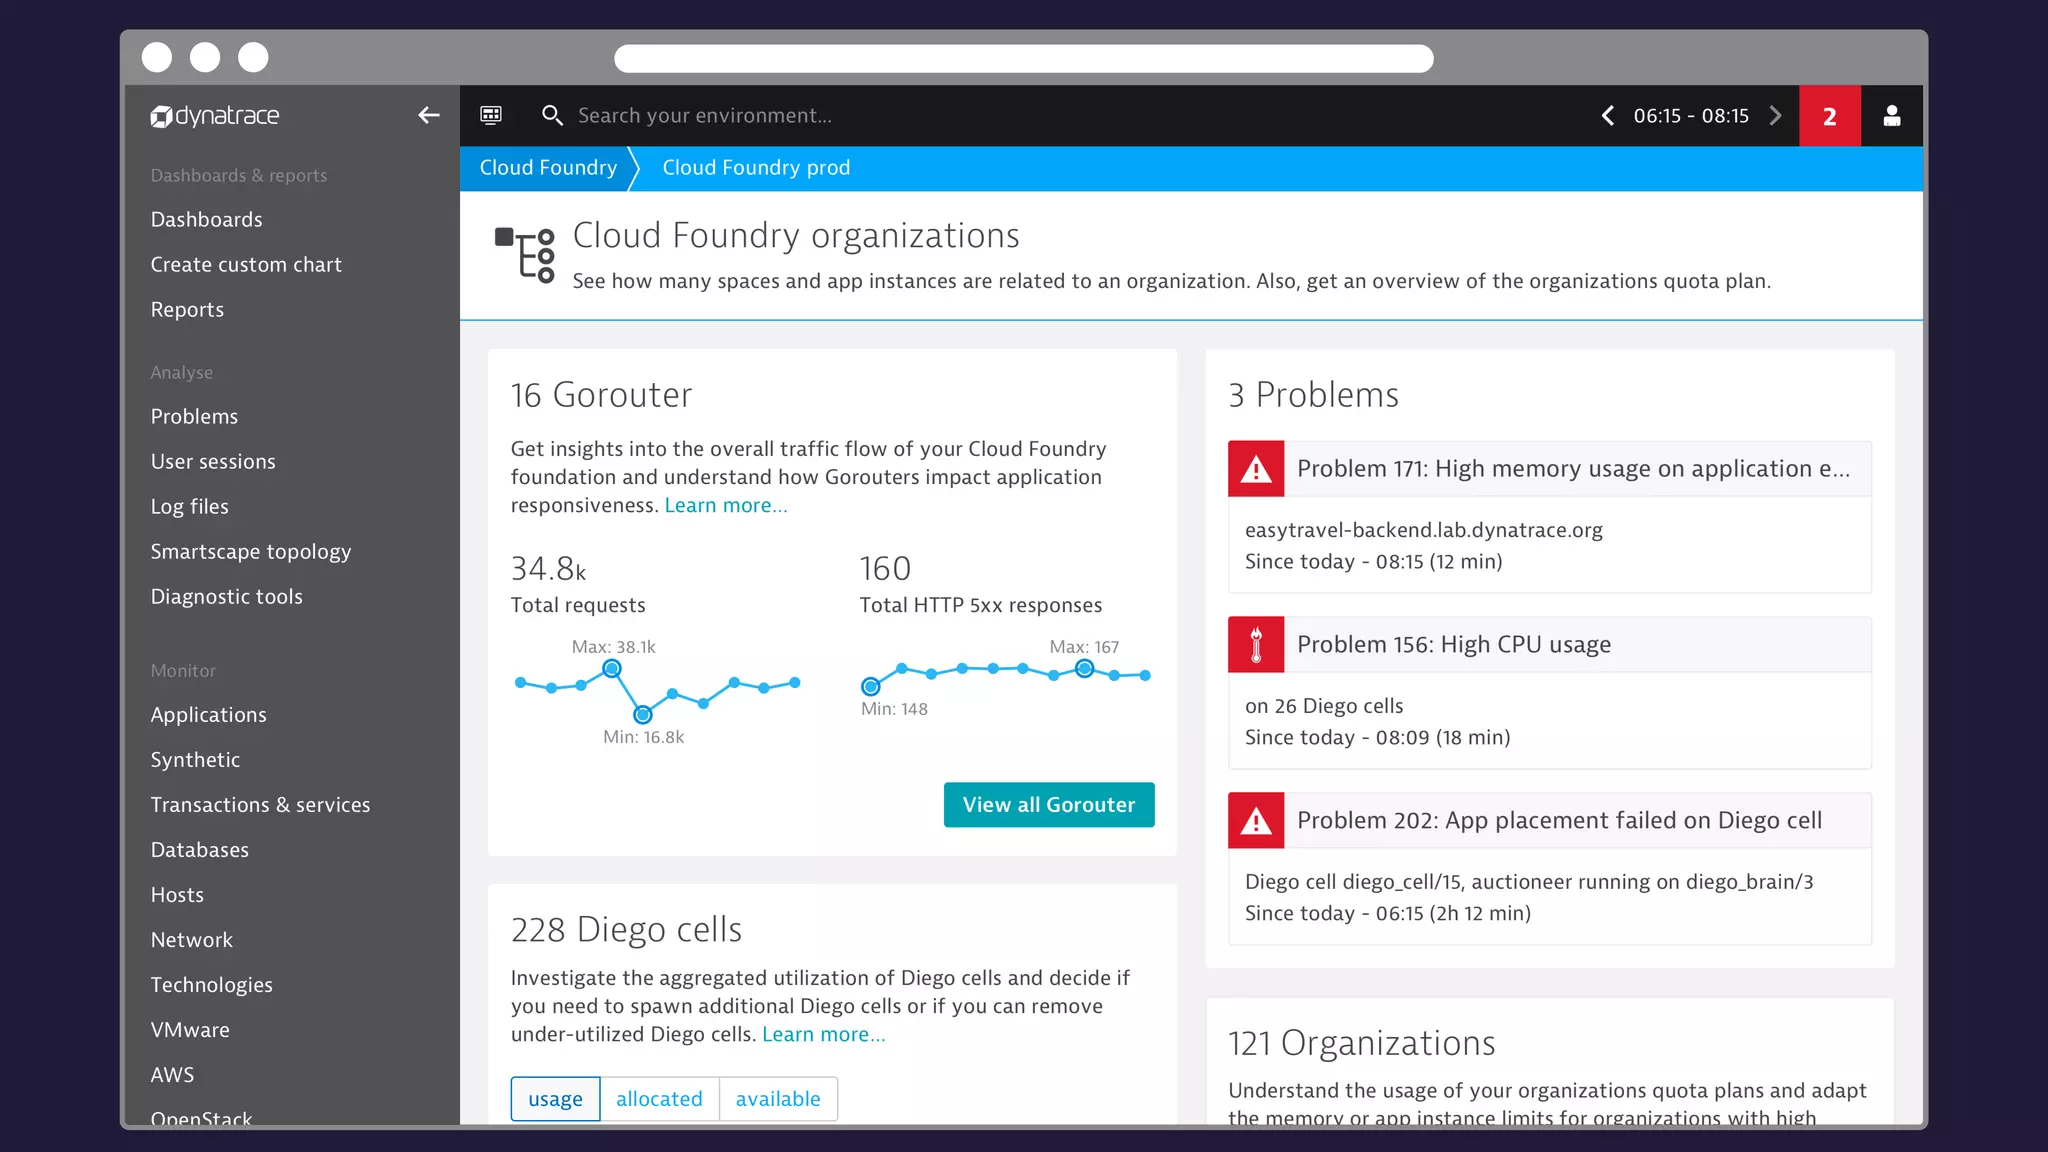This screenshot has height=1152, width=2048.
Task: Click the CPU thermometer icon on Problem 156
Action: point(1256,645)
